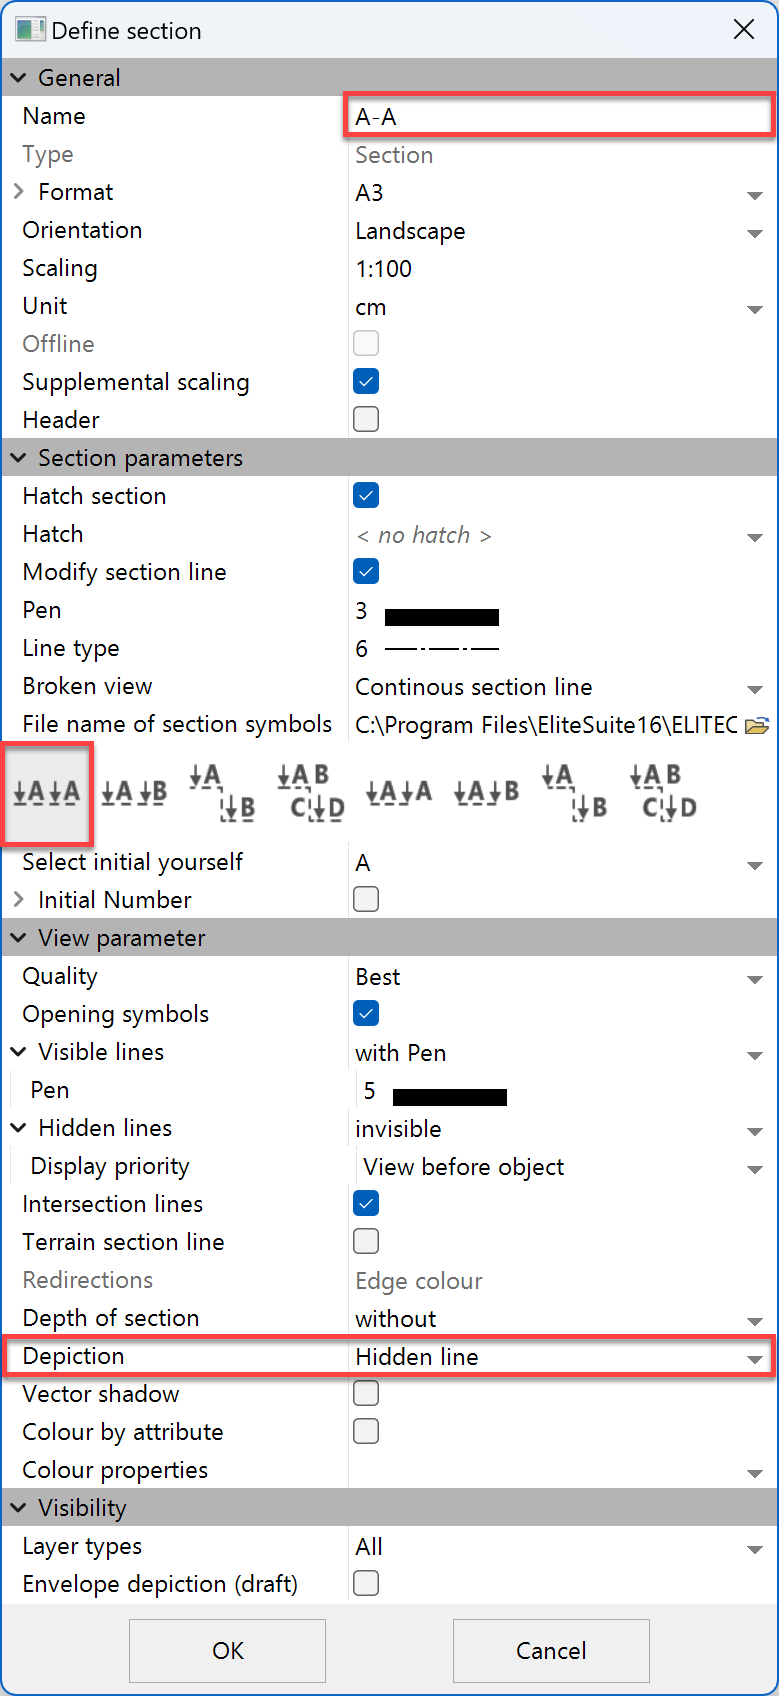This screenshot has height=1696, width=779.
Task: Enable the Header checkbox
Action: [x=366, y=419]
